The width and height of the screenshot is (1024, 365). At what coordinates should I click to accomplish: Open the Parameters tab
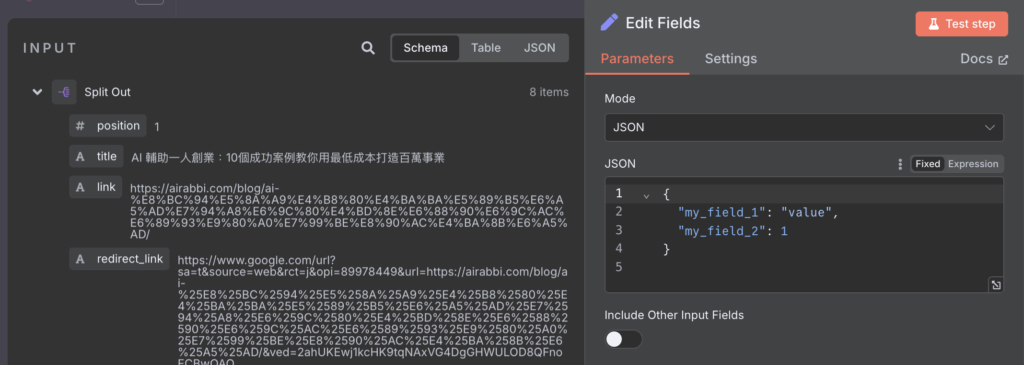coord(637,59)
